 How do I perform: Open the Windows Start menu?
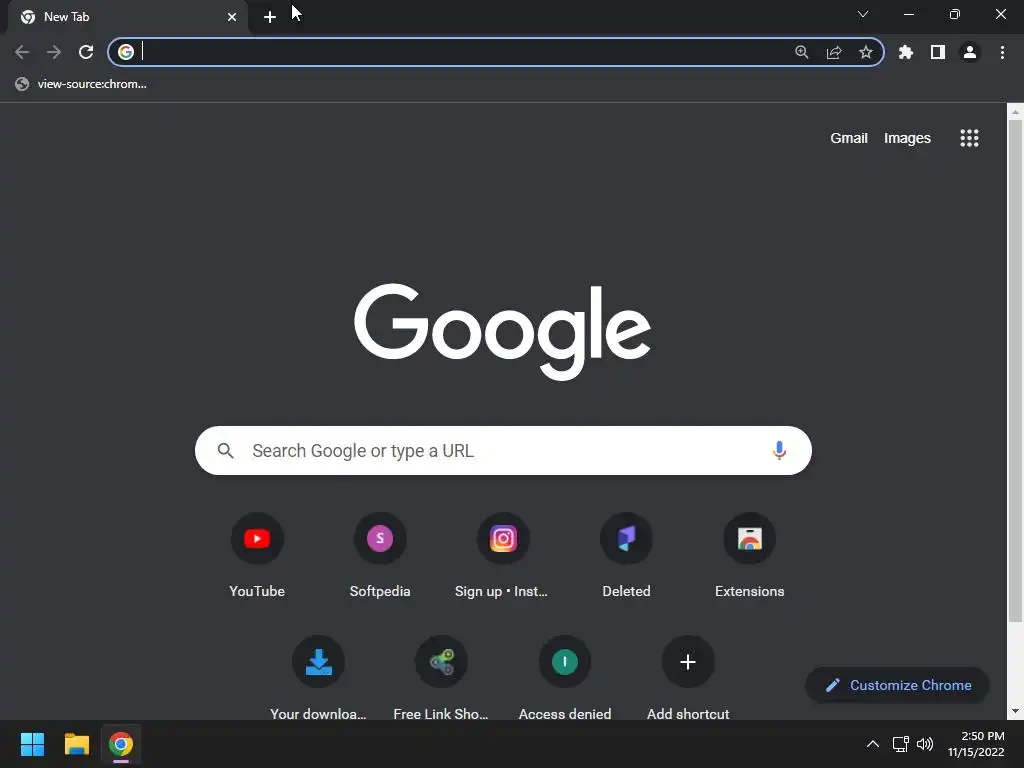(32, 744)
